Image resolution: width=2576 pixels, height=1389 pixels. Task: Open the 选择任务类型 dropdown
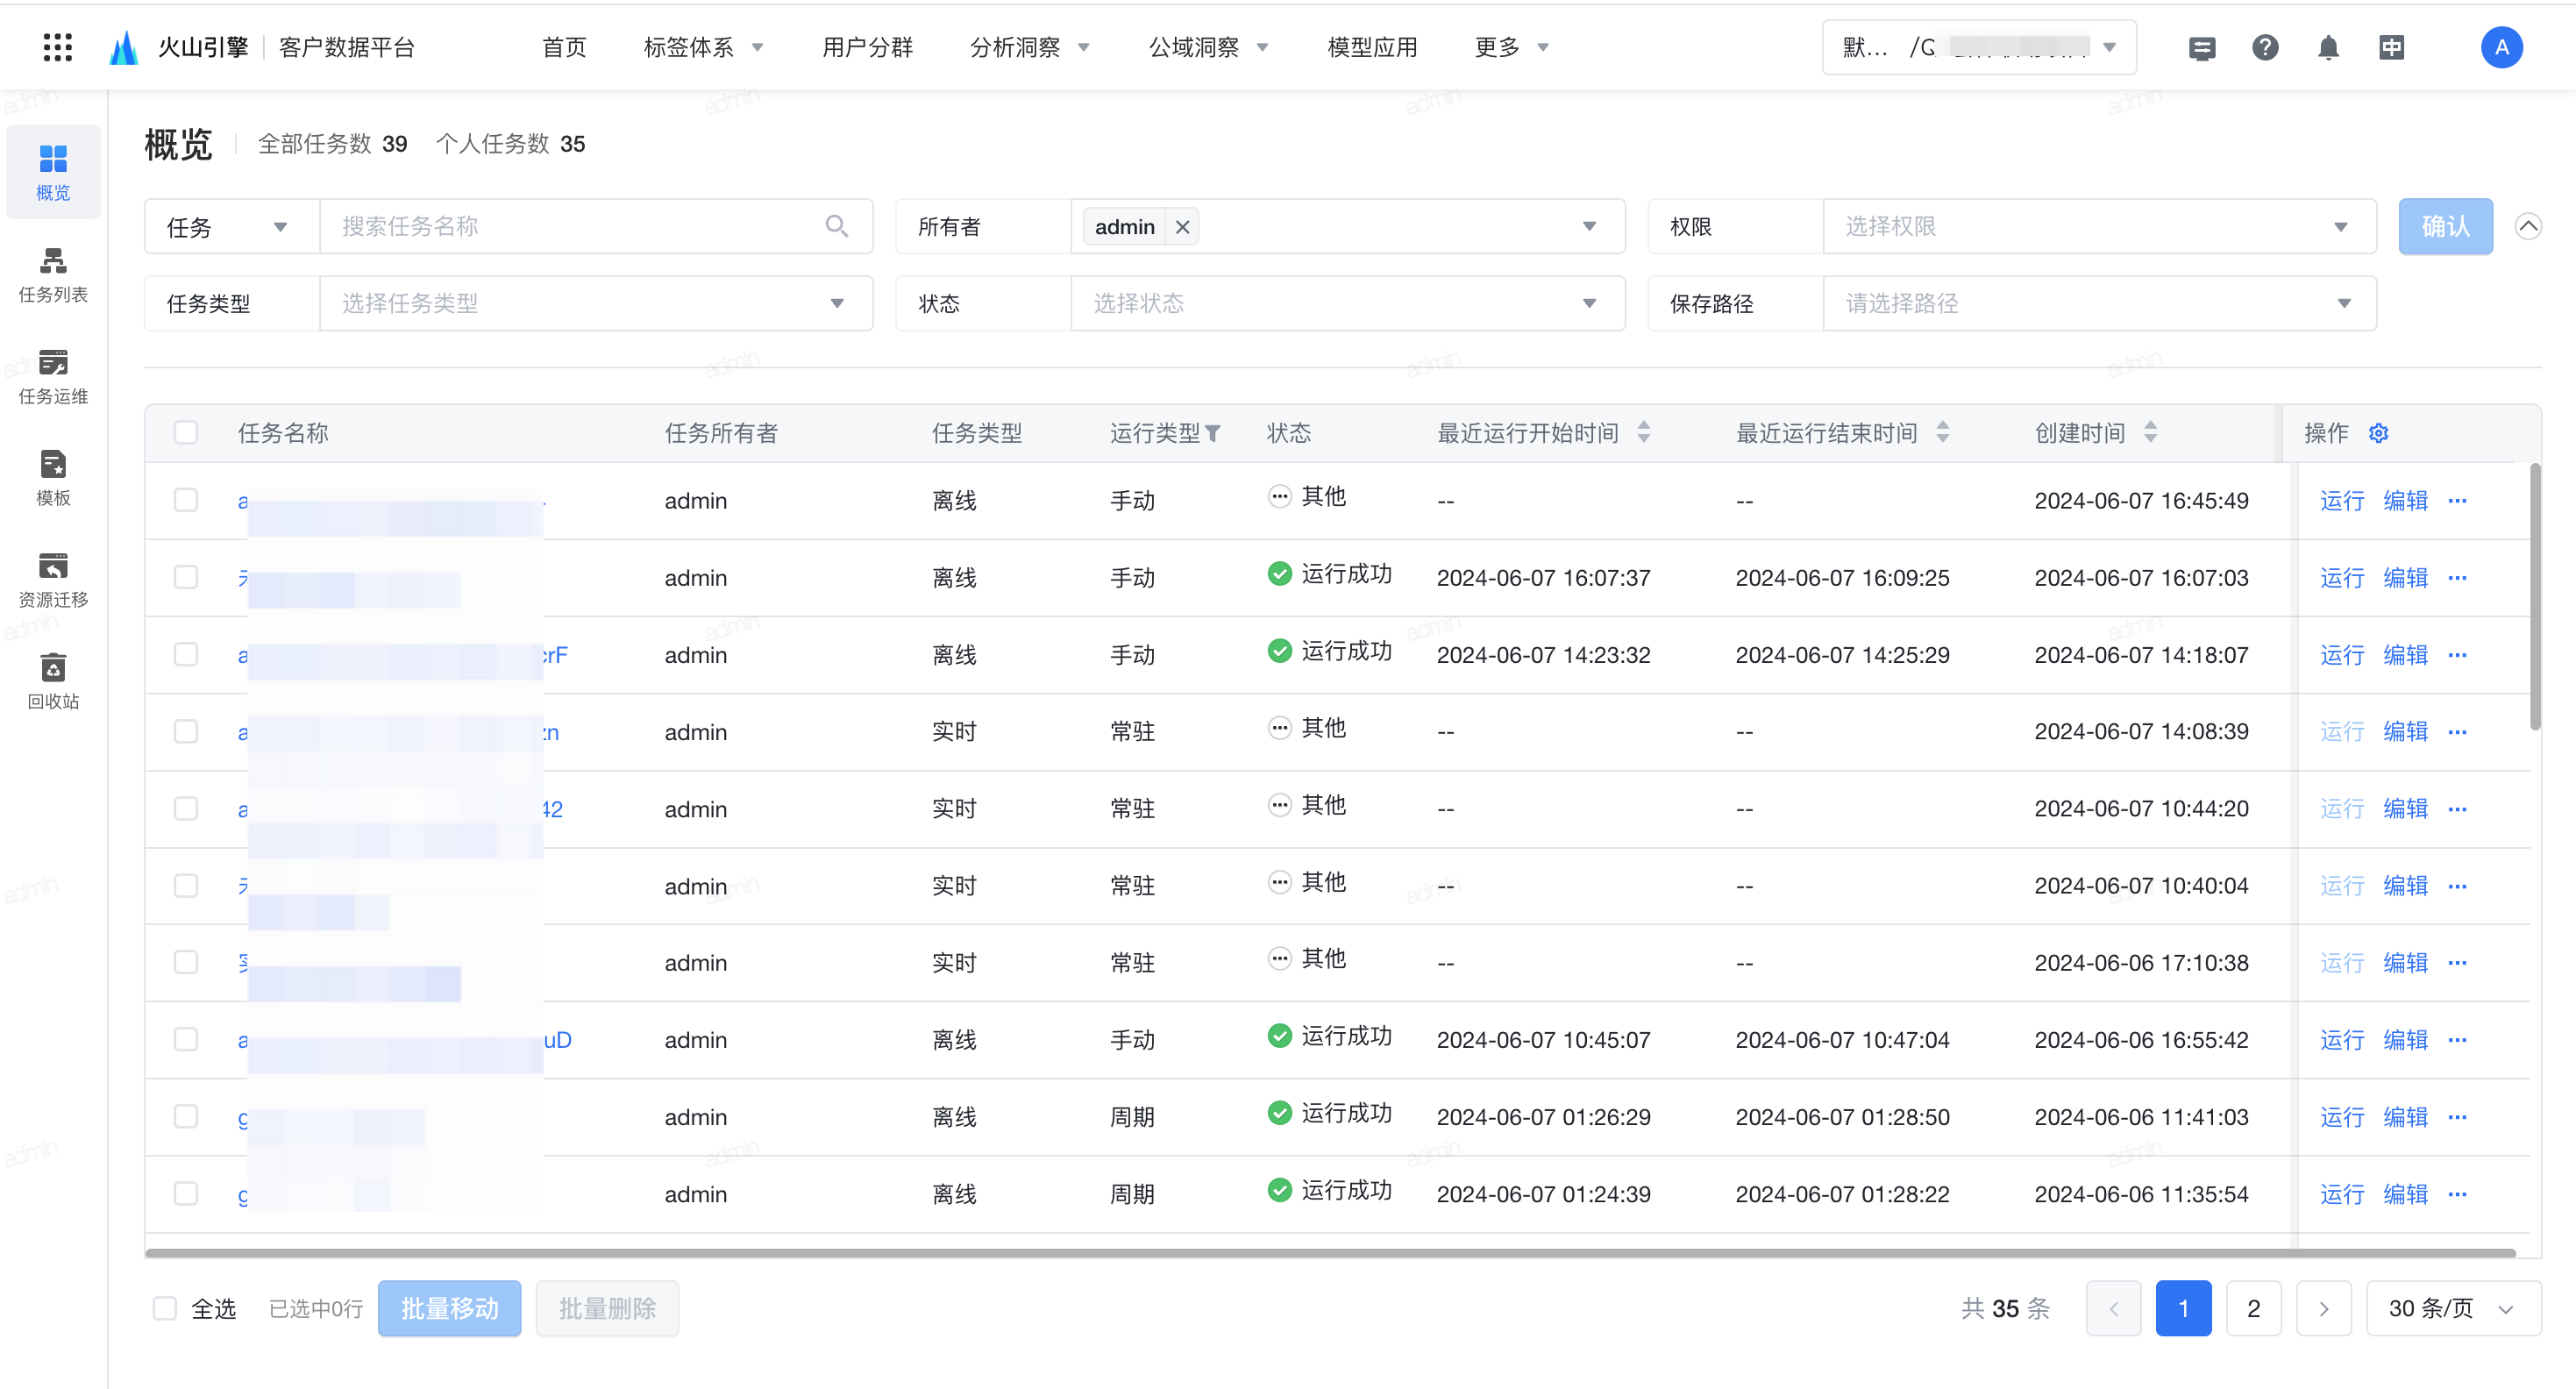(596, 303)
